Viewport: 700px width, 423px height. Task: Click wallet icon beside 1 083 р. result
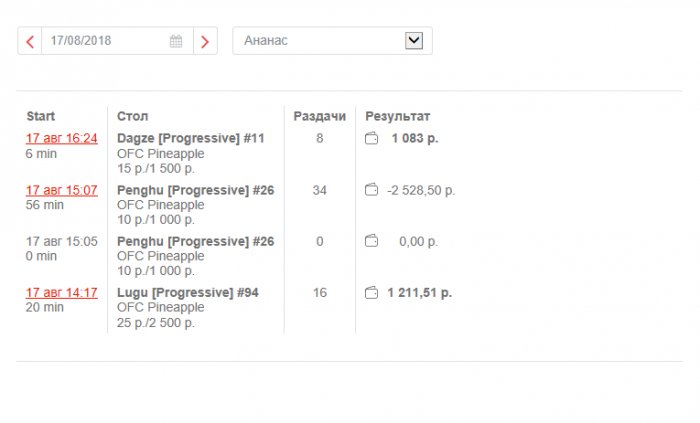[x=371, y=138]
